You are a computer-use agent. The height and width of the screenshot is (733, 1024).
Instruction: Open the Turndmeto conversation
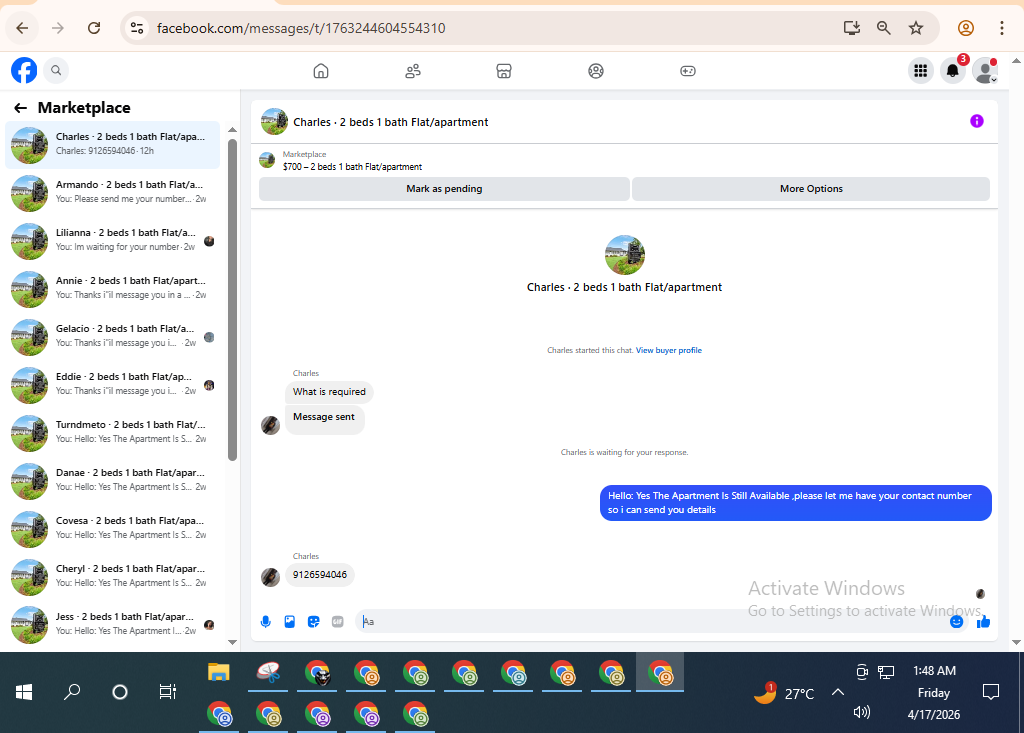tap(112, 432)
